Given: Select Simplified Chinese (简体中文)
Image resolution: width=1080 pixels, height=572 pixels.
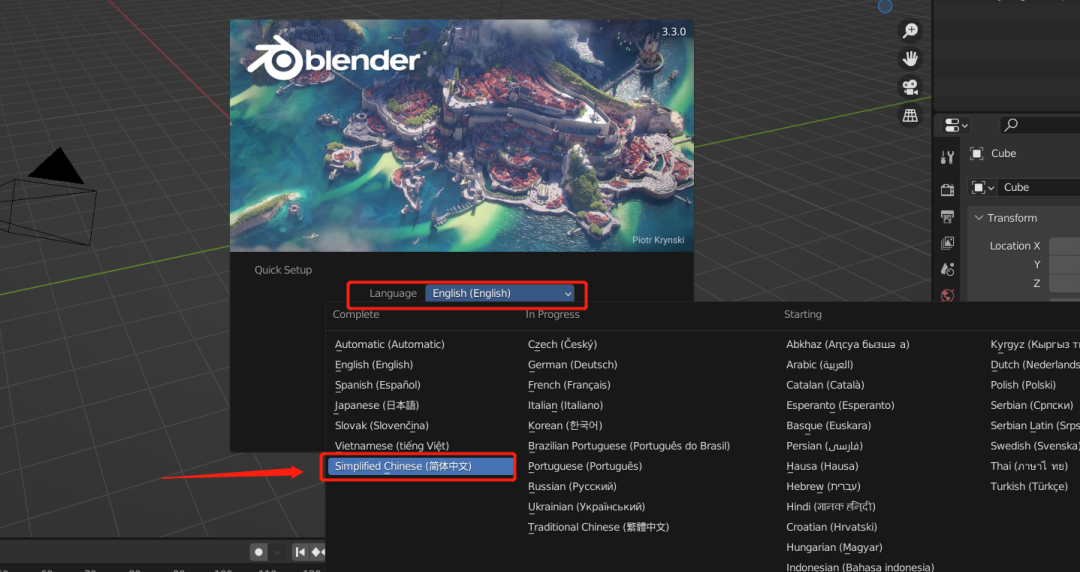Looking at the screenshot, I should pyautogui.click(x=419, y=467).
